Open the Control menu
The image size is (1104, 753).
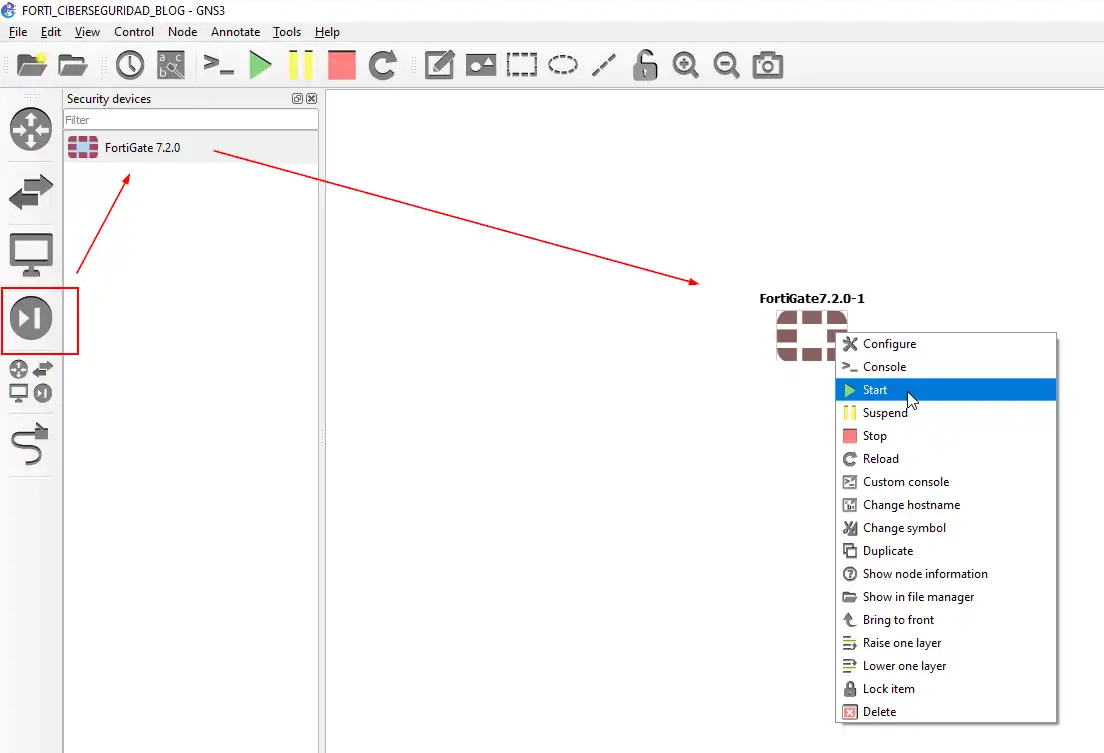point(134,32)
